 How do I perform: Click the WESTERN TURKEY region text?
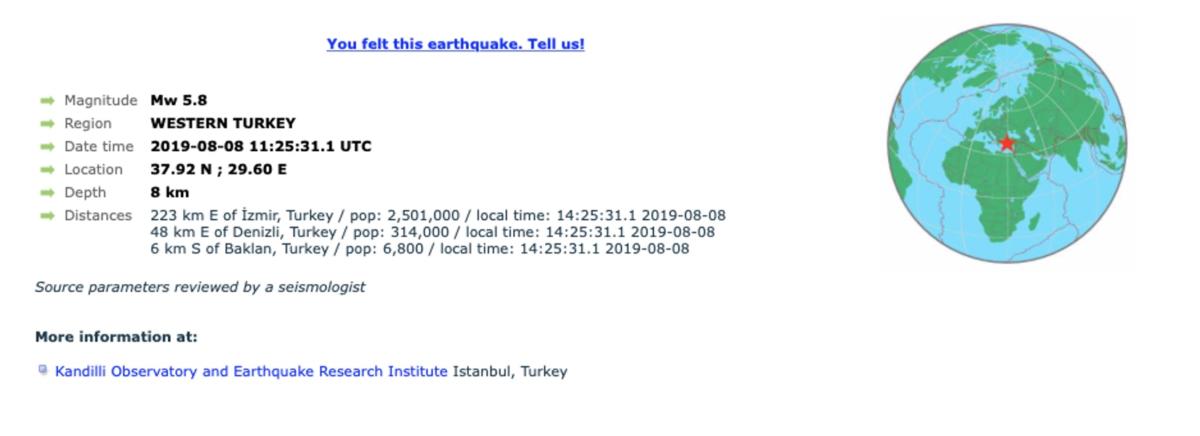click(223, 123)
